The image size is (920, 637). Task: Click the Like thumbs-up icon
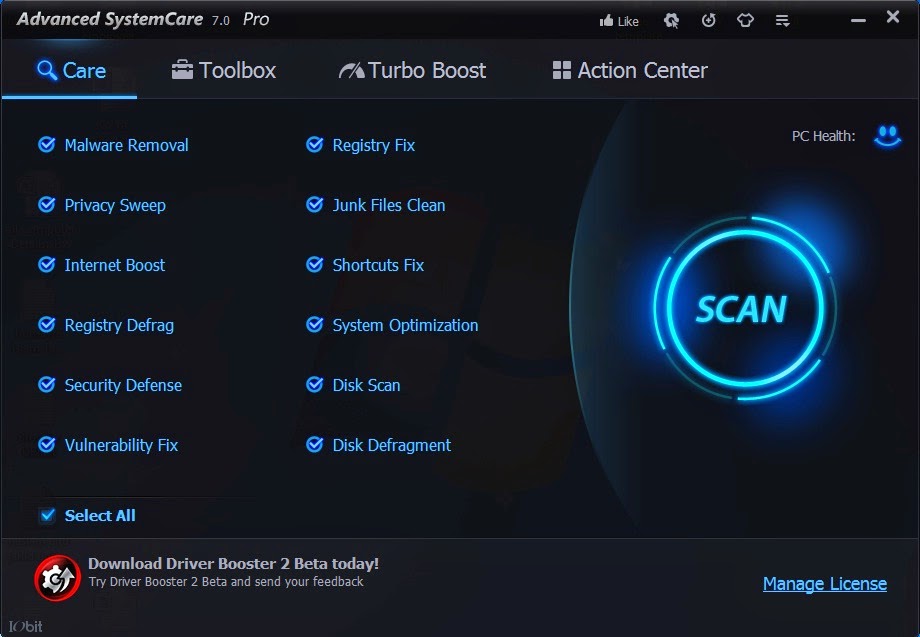pos(612,19)
